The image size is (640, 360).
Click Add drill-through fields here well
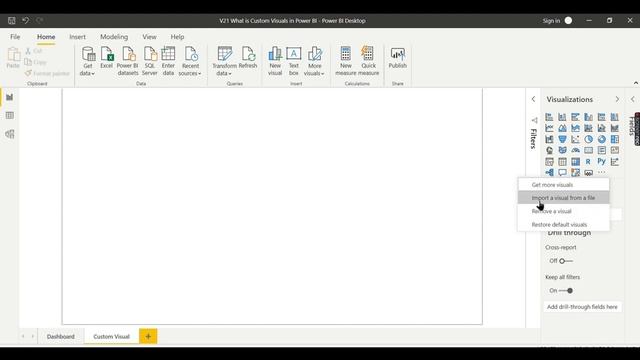point(582,307)
